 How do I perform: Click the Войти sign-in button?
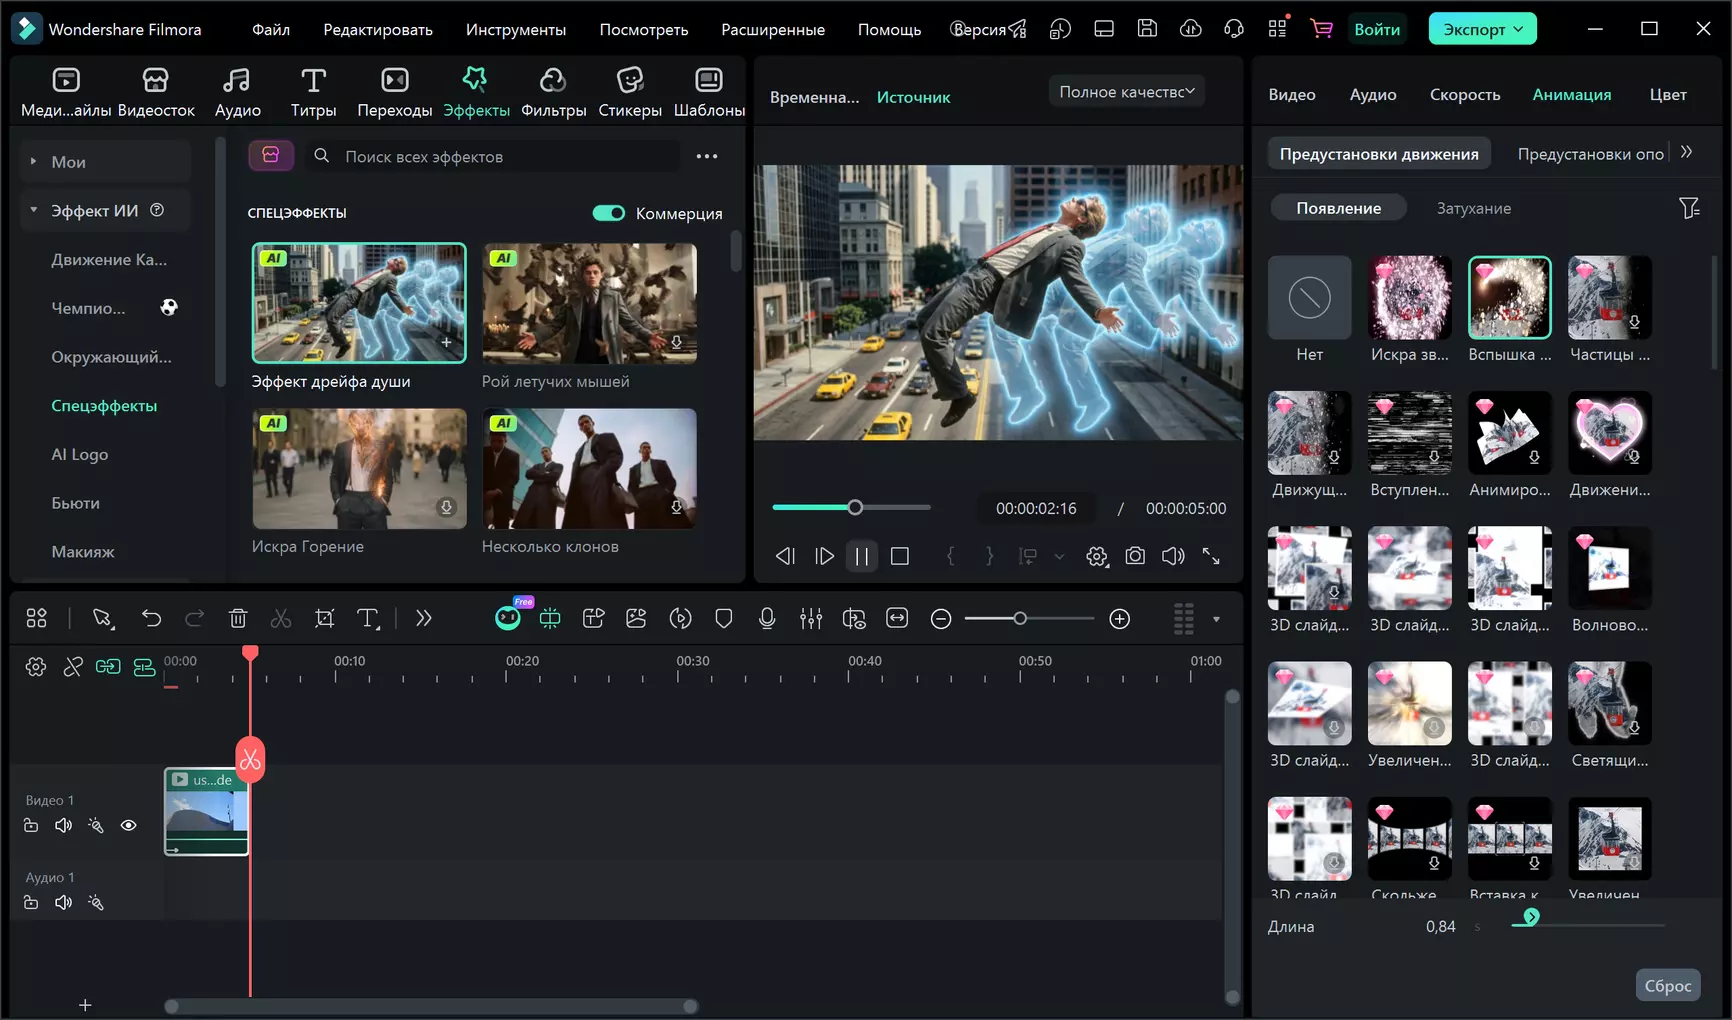(x=1377, y=29)
